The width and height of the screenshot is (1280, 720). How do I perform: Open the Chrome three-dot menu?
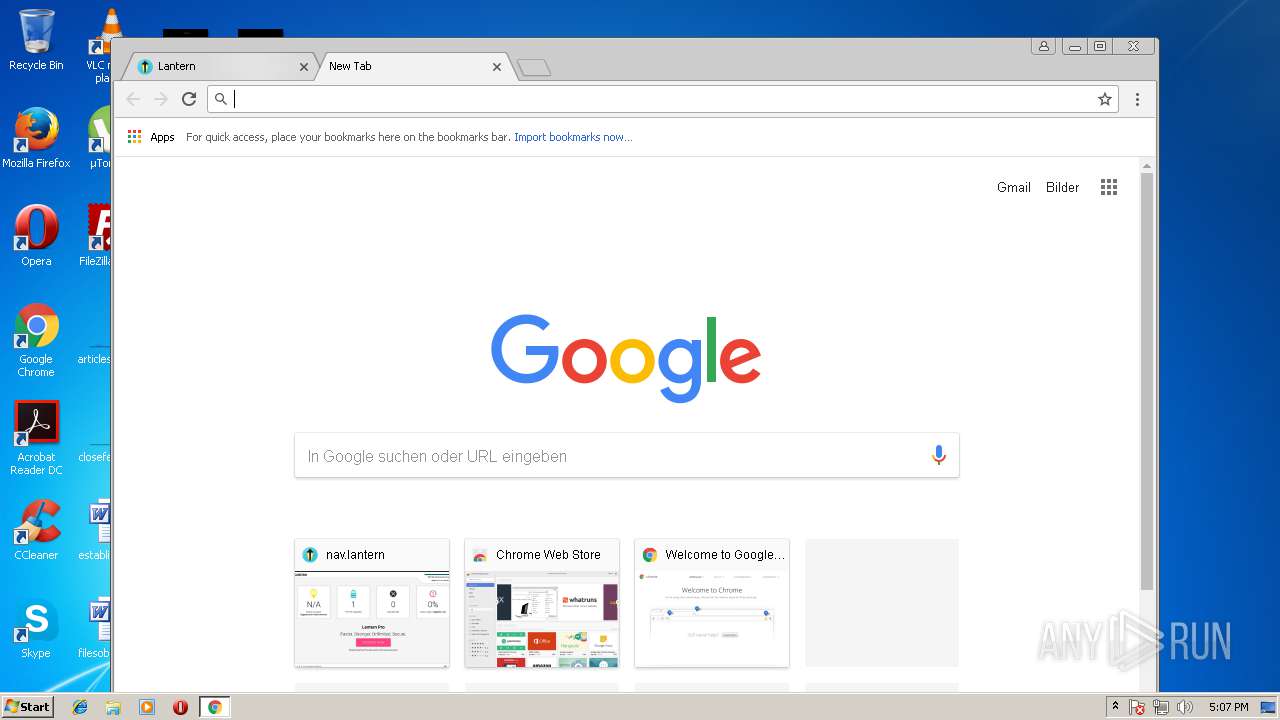(1137, 99)
